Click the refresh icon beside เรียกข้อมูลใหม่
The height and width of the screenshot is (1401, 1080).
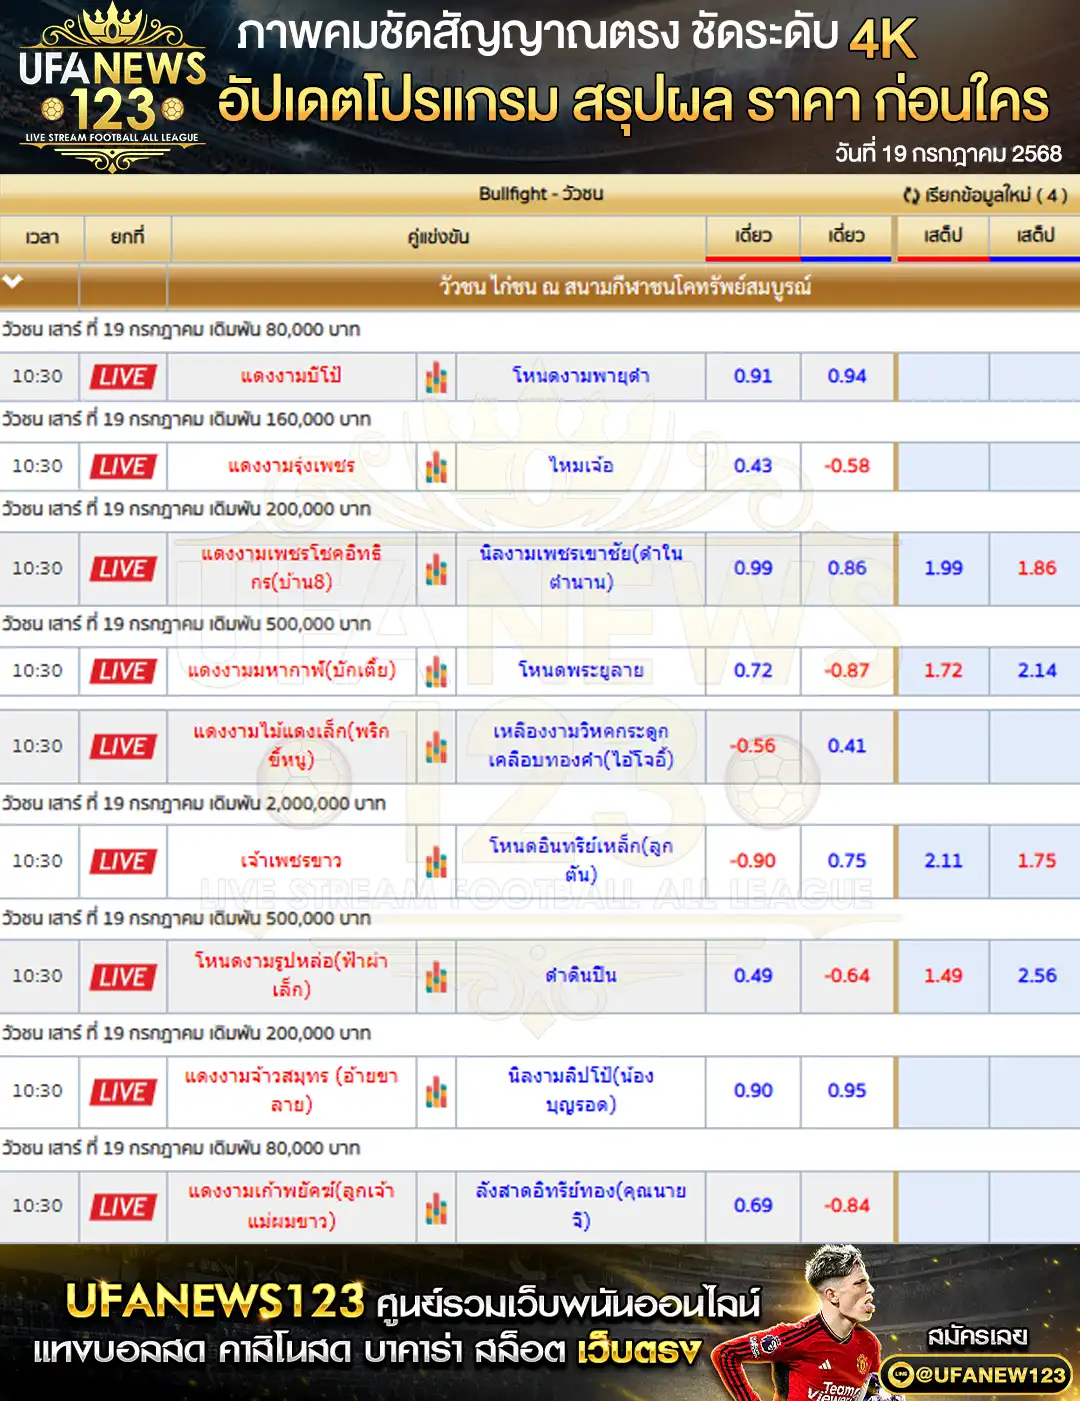(911, 195)
